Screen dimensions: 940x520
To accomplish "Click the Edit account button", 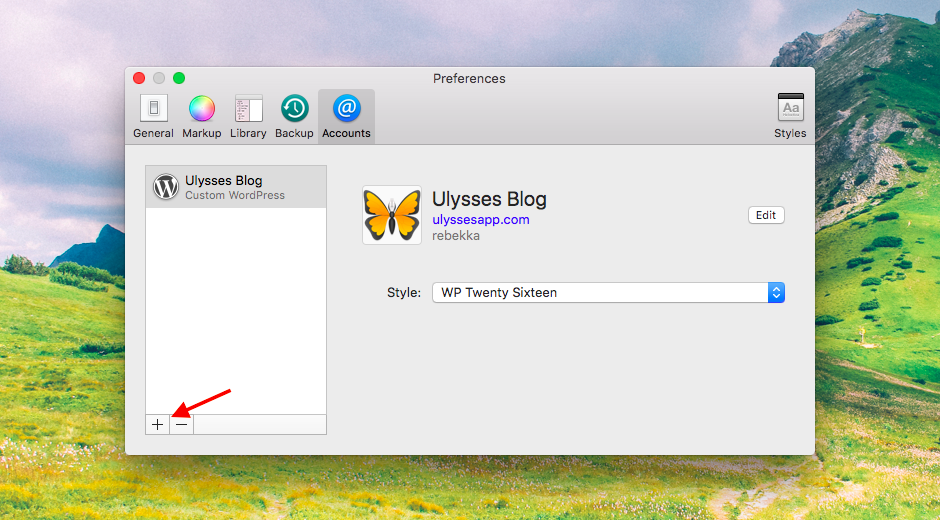I will click(x=766, y=215).
